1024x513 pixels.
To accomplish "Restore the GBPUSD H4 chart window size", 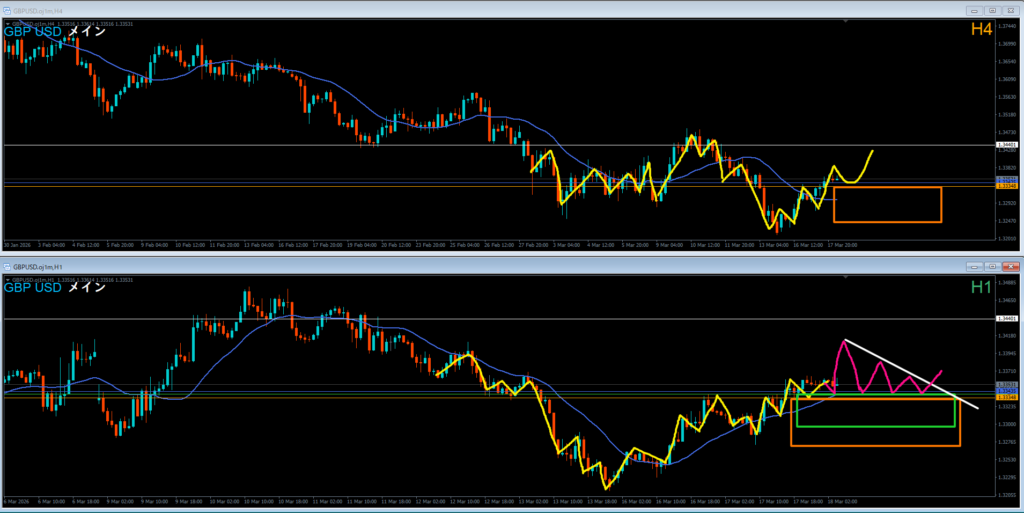I will point(993,11).
